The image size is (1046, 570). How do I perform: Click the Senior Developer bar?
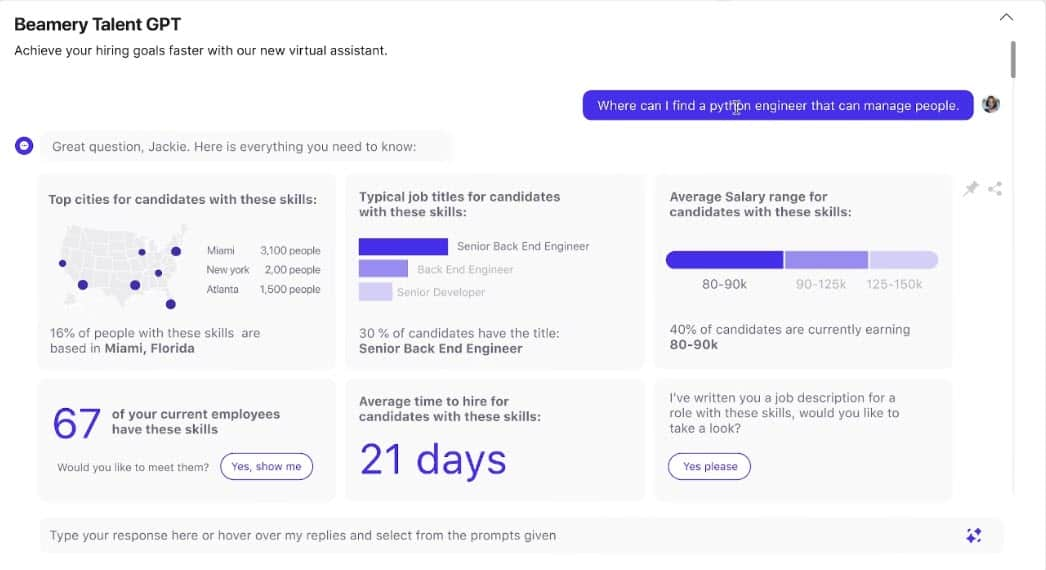pos(375,292)
